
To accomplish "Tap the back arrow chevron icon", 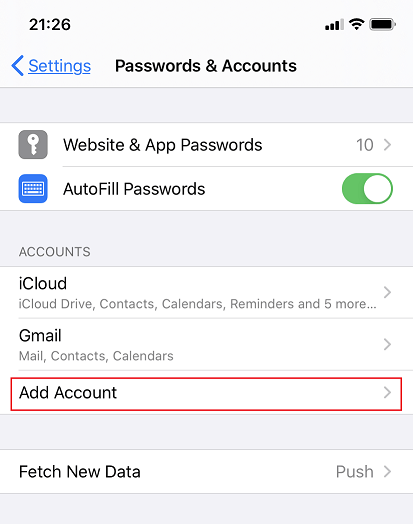I will tap(17, 66).
